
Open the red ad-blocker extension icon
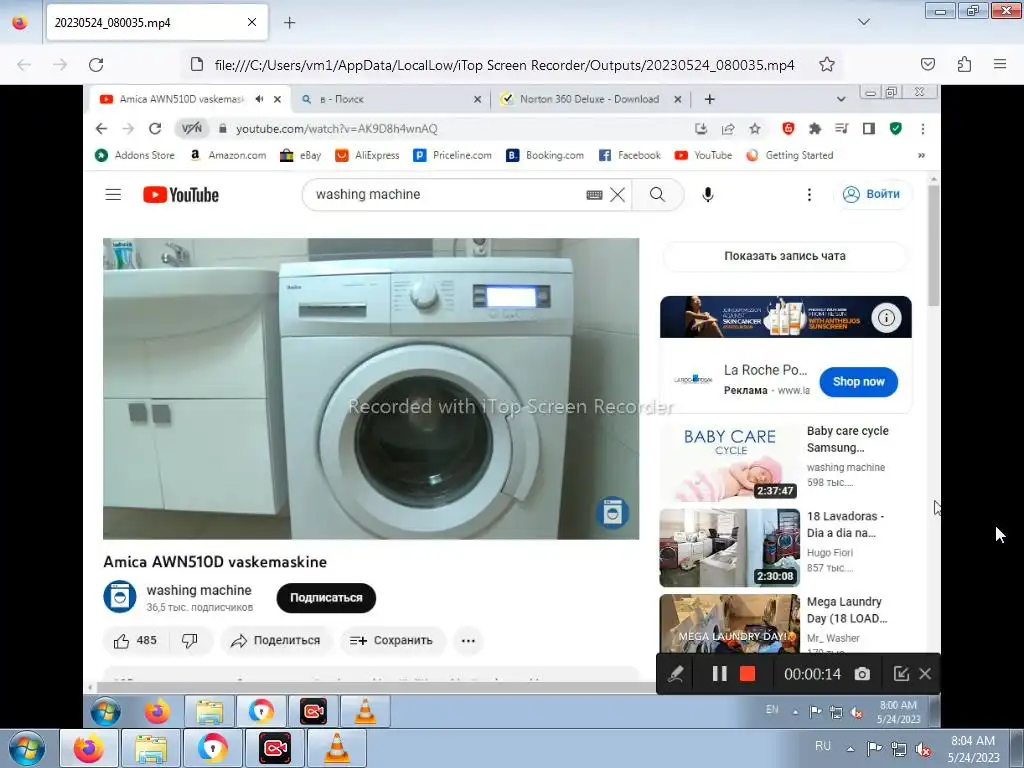(x=788, y=129)
